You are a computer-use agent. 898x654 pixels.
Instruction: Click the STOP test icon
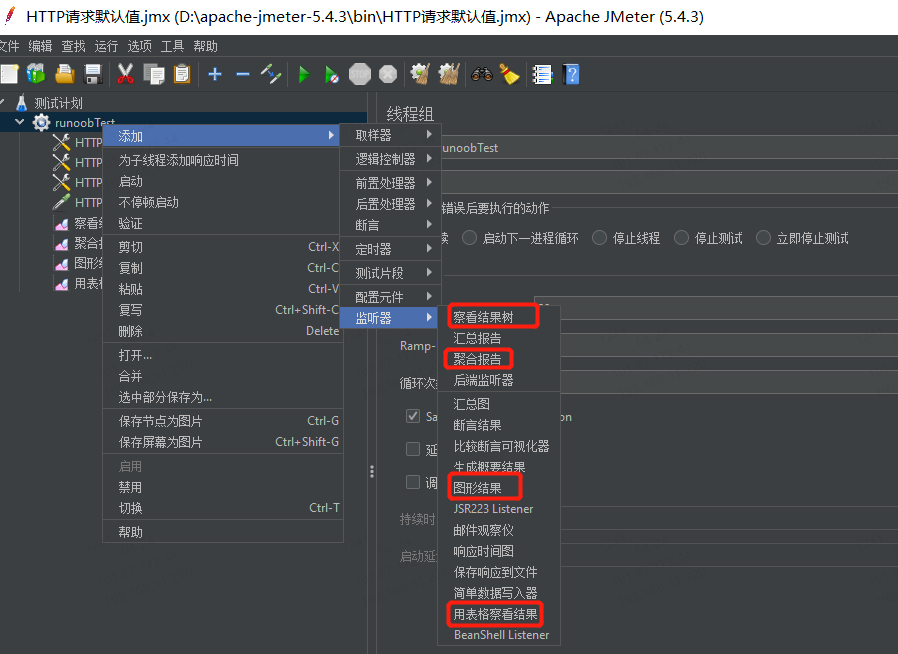tap(360, 74)
